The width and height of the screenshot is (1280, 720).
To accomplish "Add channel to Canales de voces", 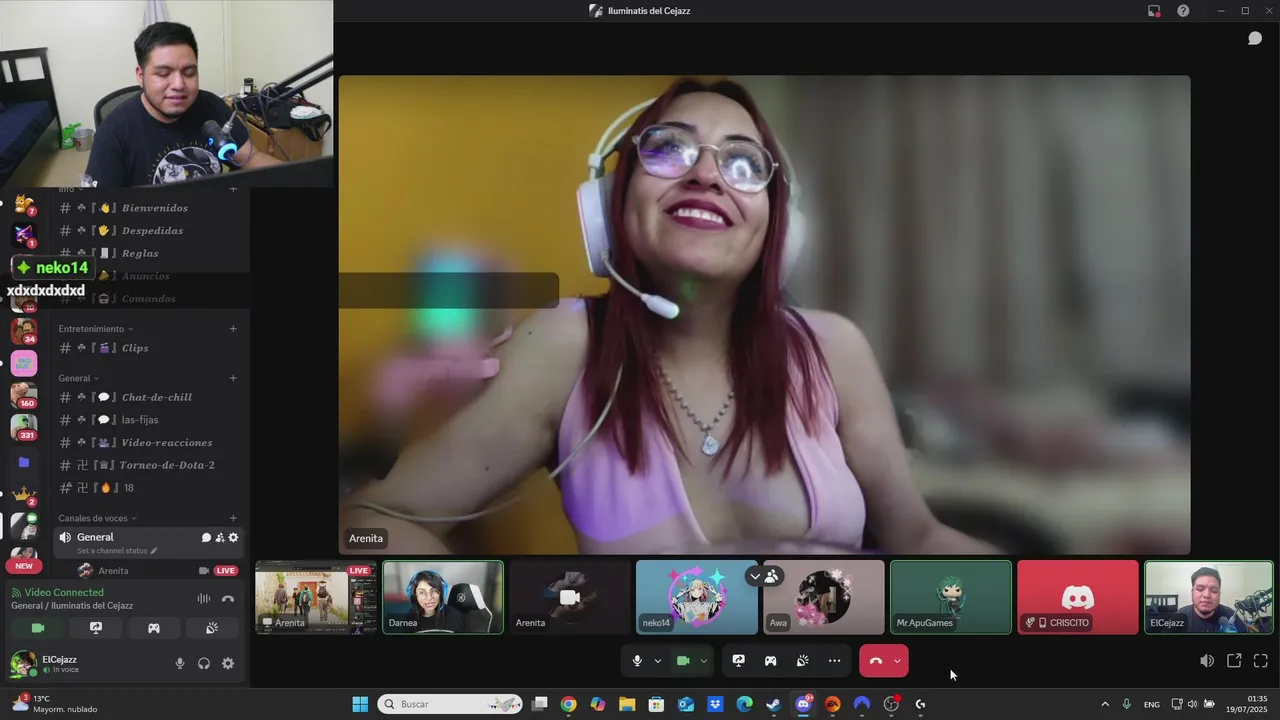I will pyautogui.click(x=233, y=518).
